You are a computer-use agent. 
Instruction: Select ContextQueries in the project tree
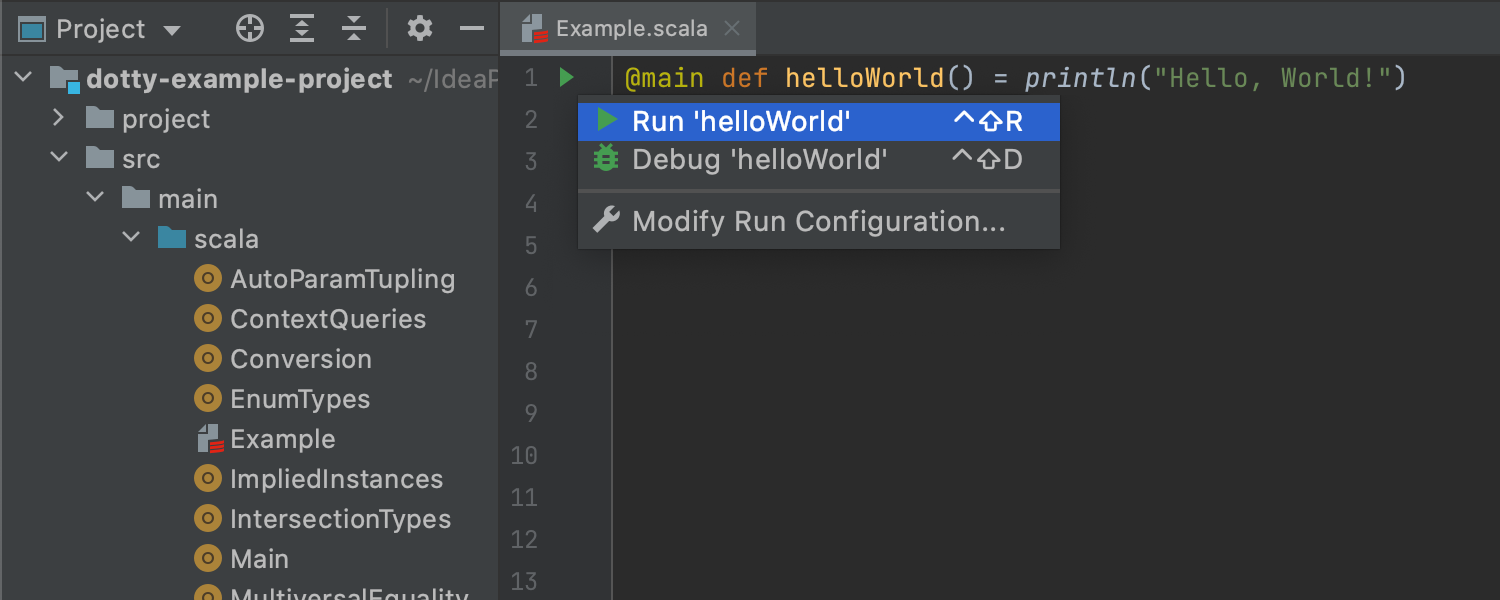click(328, 319)
